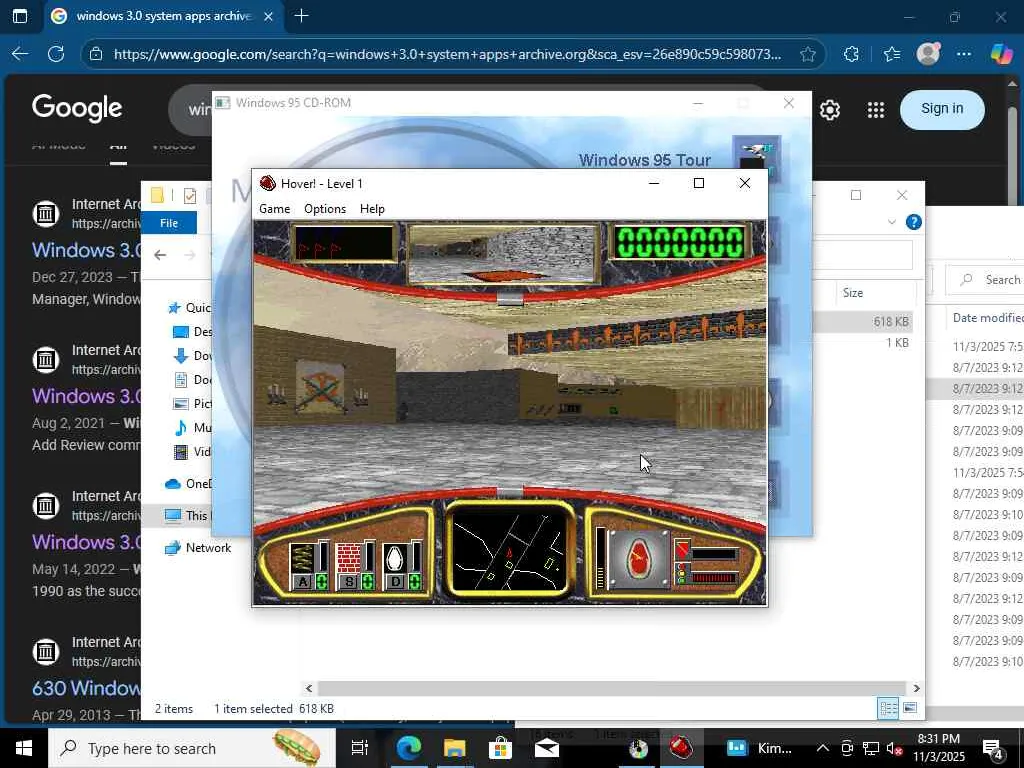Click the D key label under cloak

tap(395, 581)
